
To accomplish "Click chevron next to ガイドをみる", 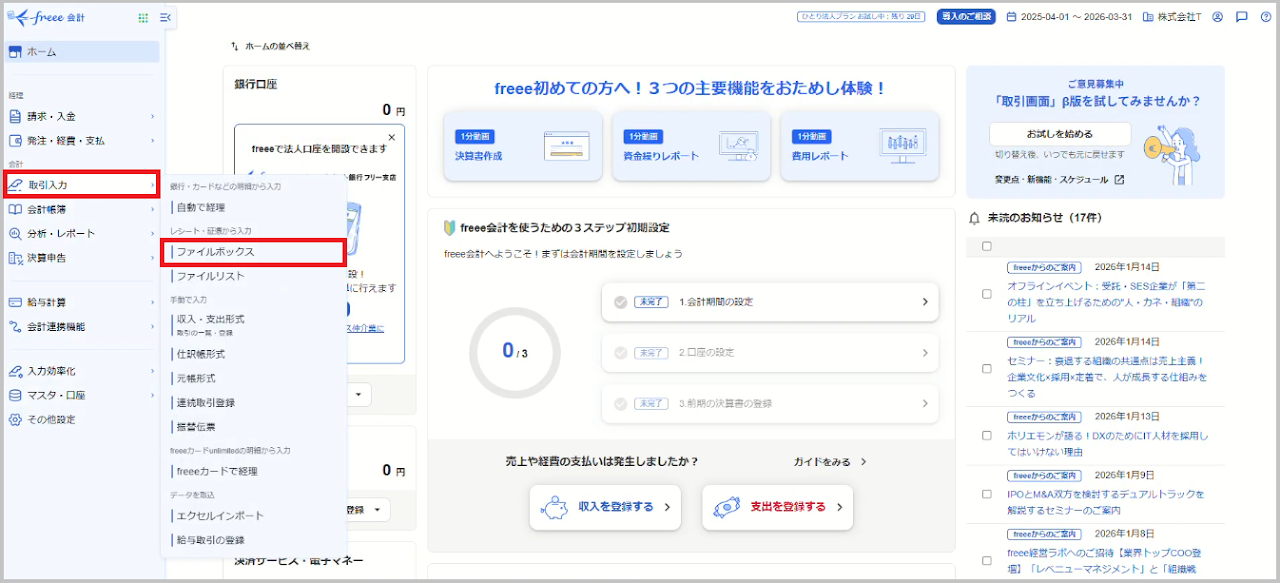I will click(864, 462).
